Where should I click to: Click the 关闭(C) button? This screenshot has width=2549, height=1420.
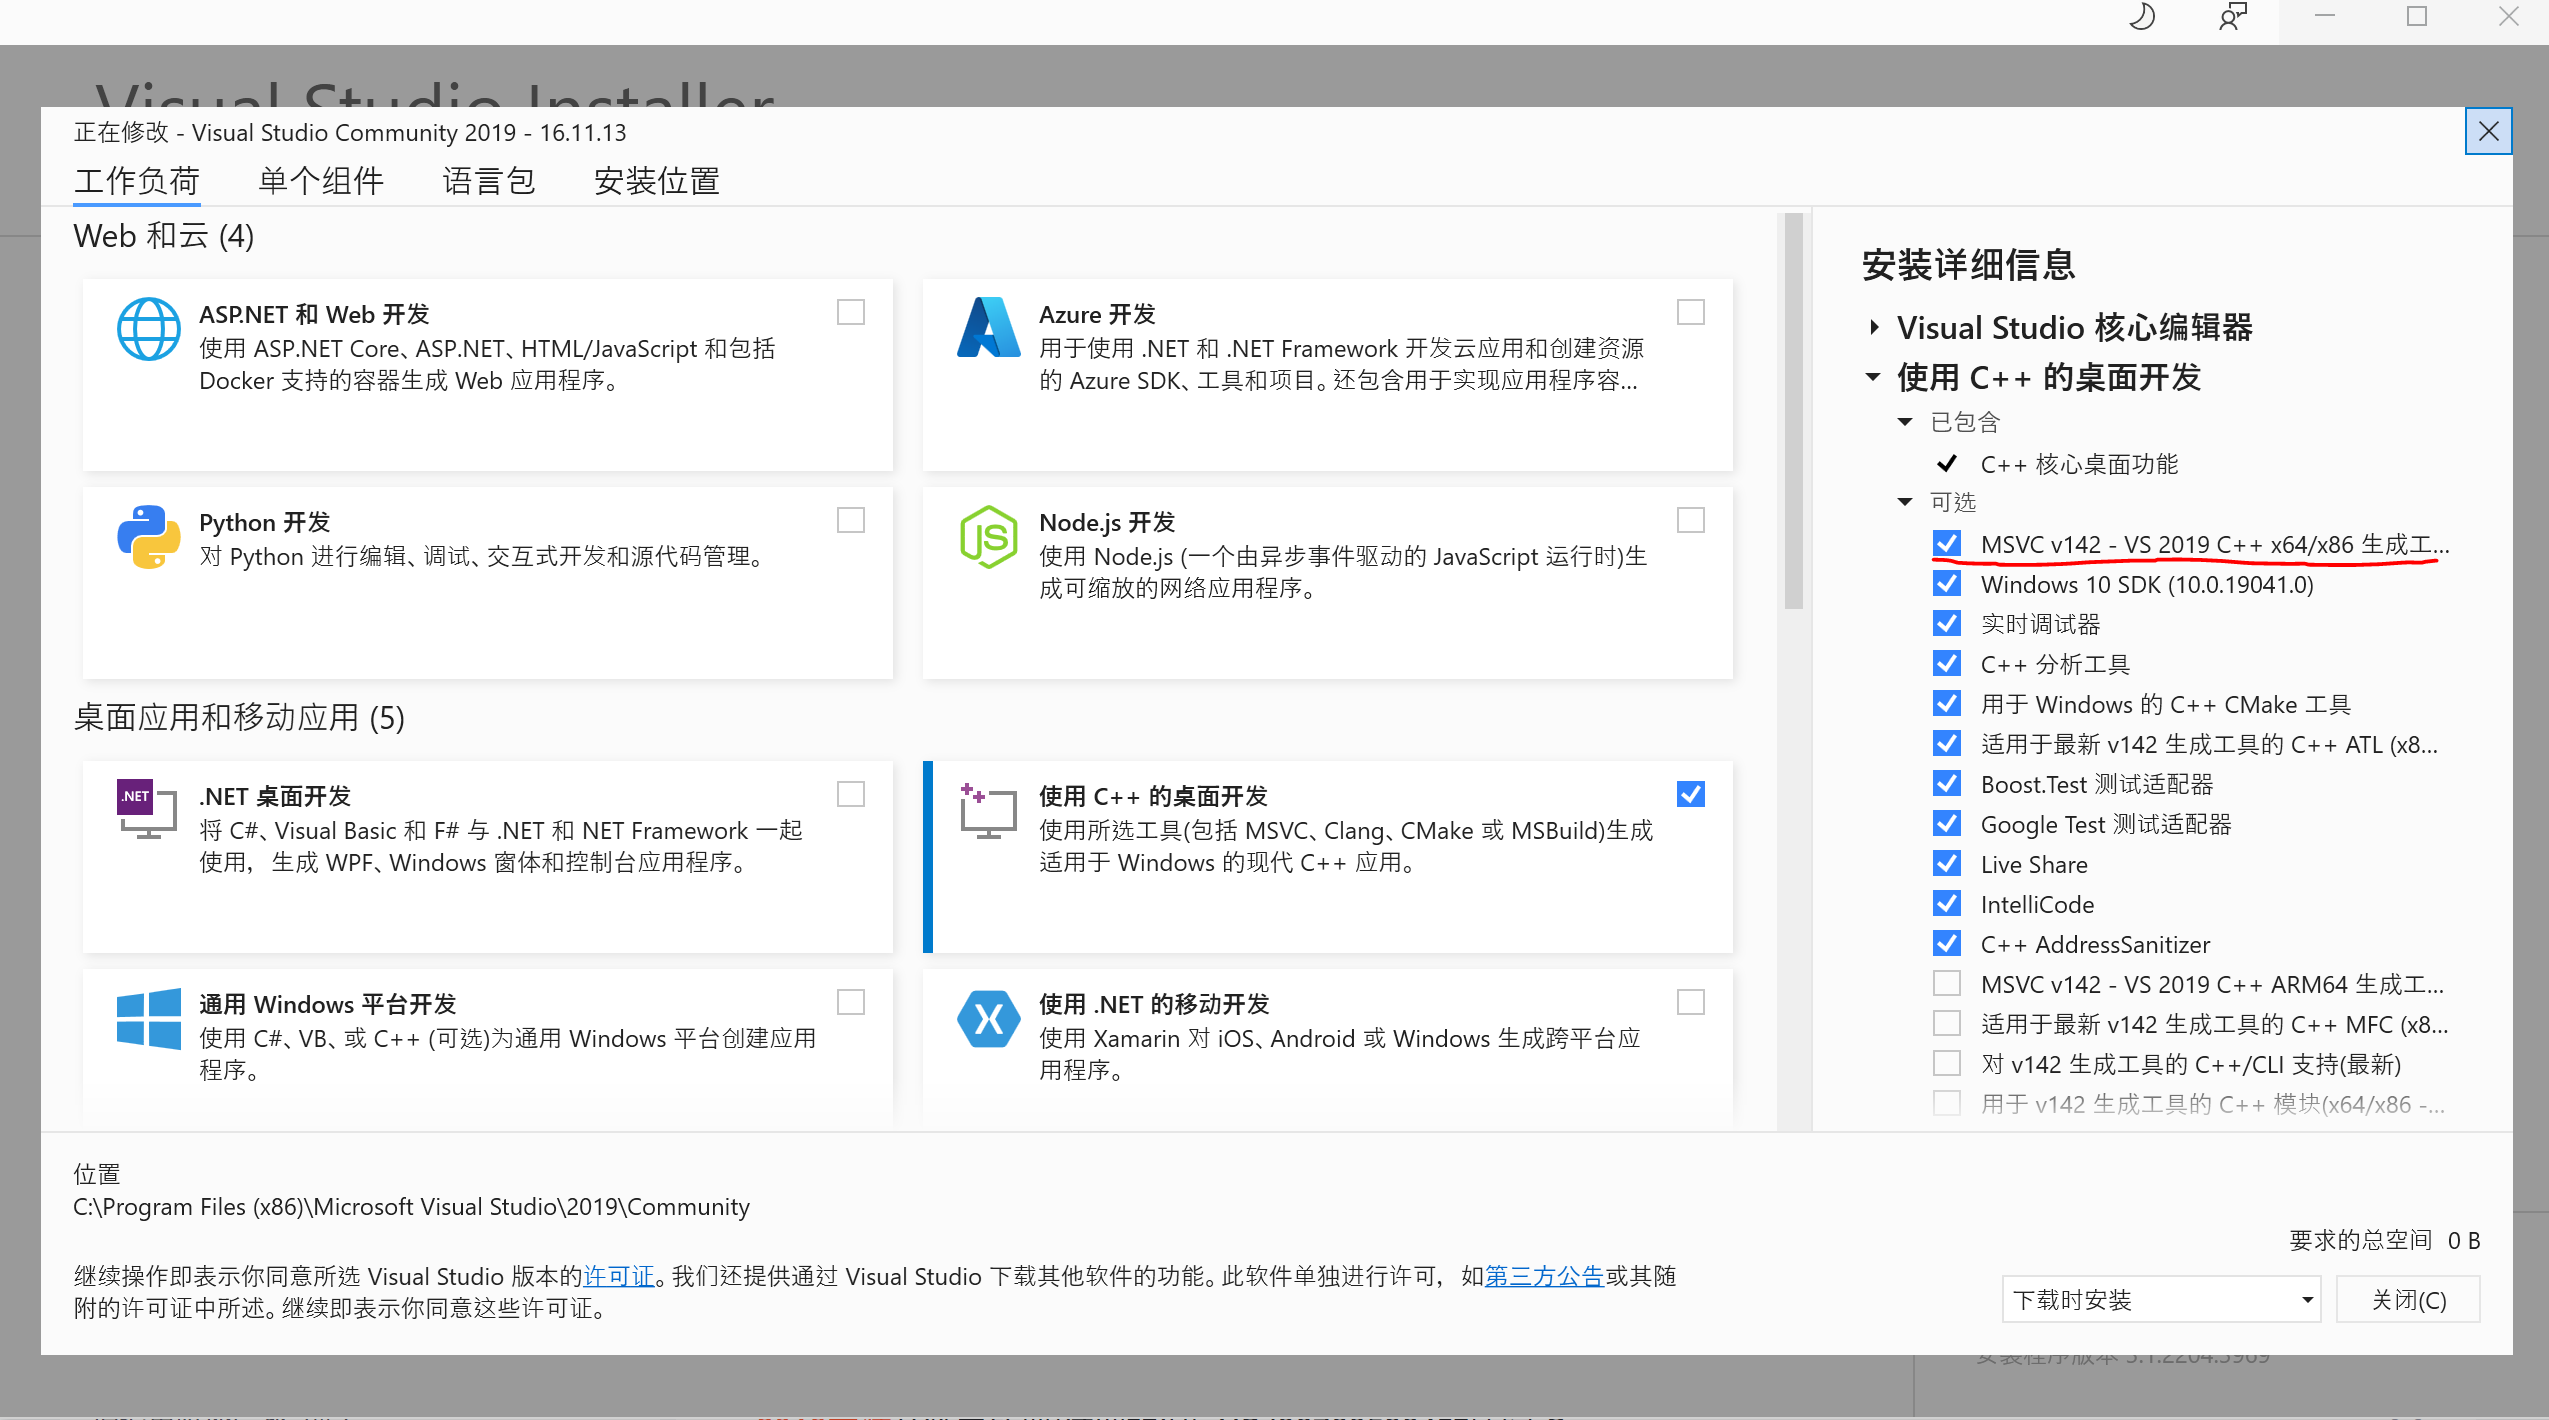tap(2408, 1298)
